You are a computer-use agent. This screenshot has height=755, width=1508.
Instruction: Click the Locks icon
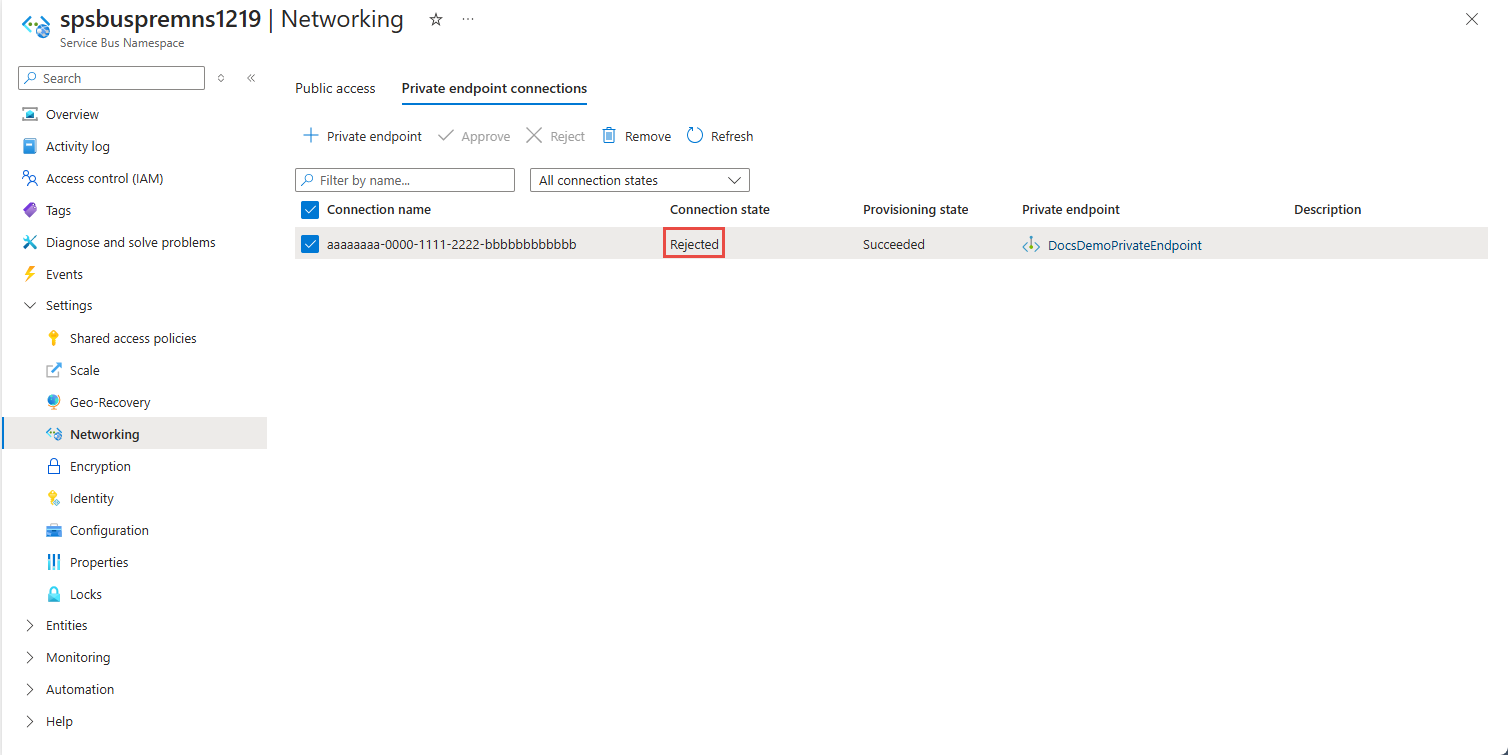pos(54,594)
